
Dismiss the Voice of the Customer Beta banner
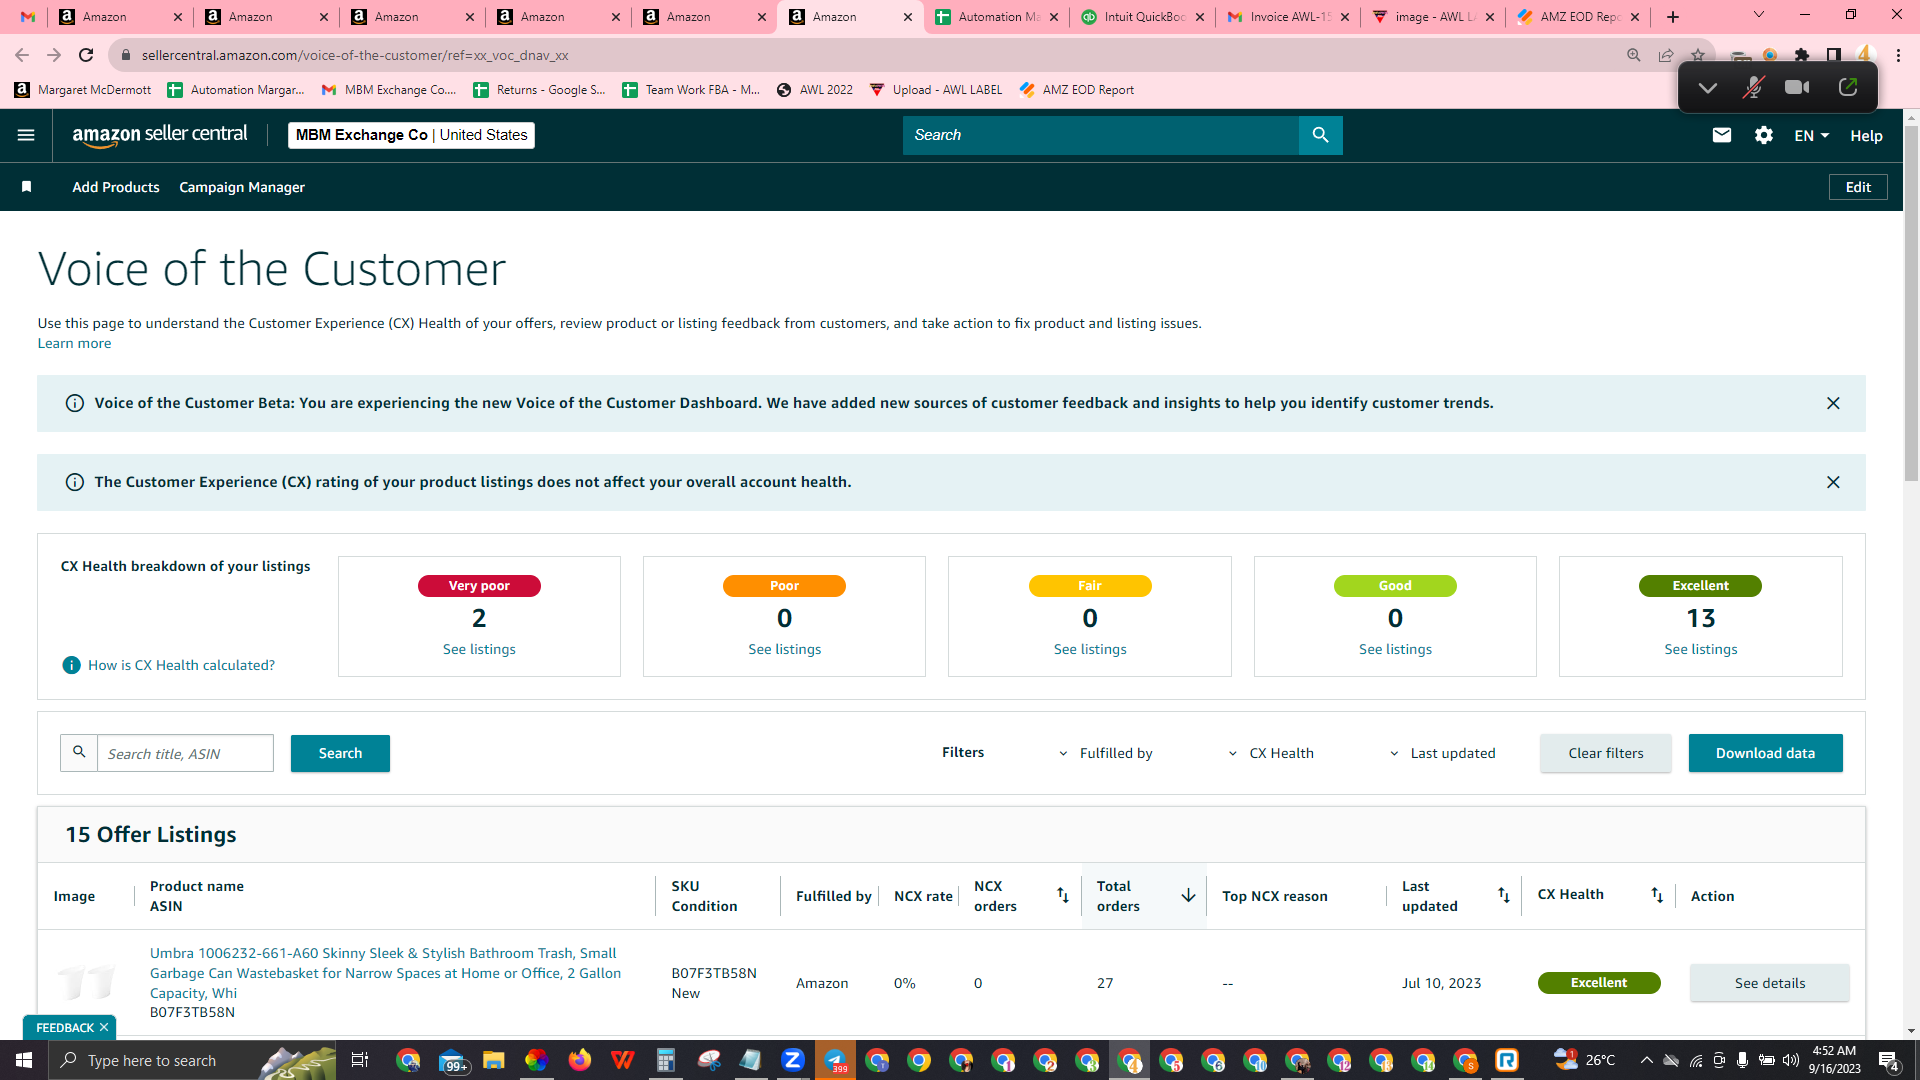click(1833, 403)
